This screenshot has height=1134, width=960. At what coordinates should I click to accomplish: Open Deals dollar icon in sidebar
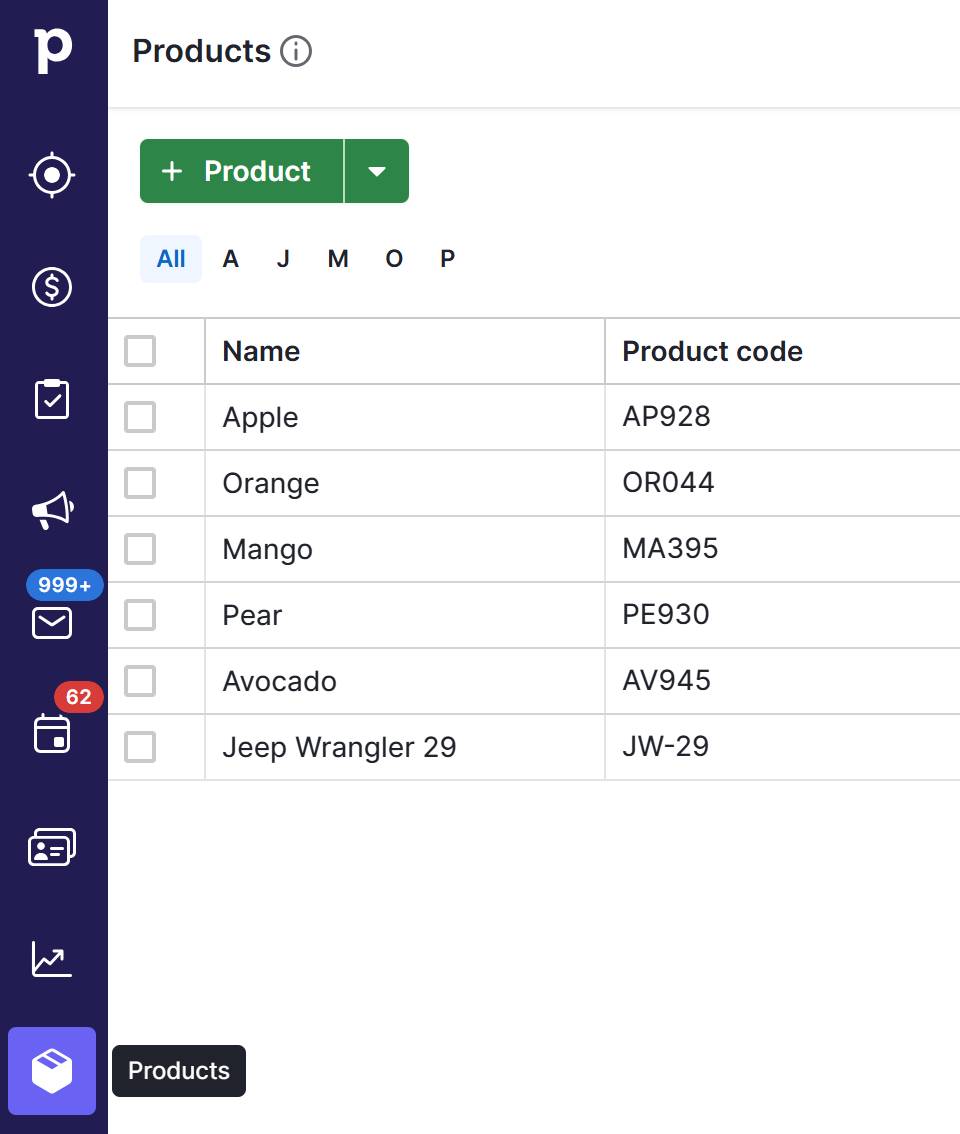(52, 287)
